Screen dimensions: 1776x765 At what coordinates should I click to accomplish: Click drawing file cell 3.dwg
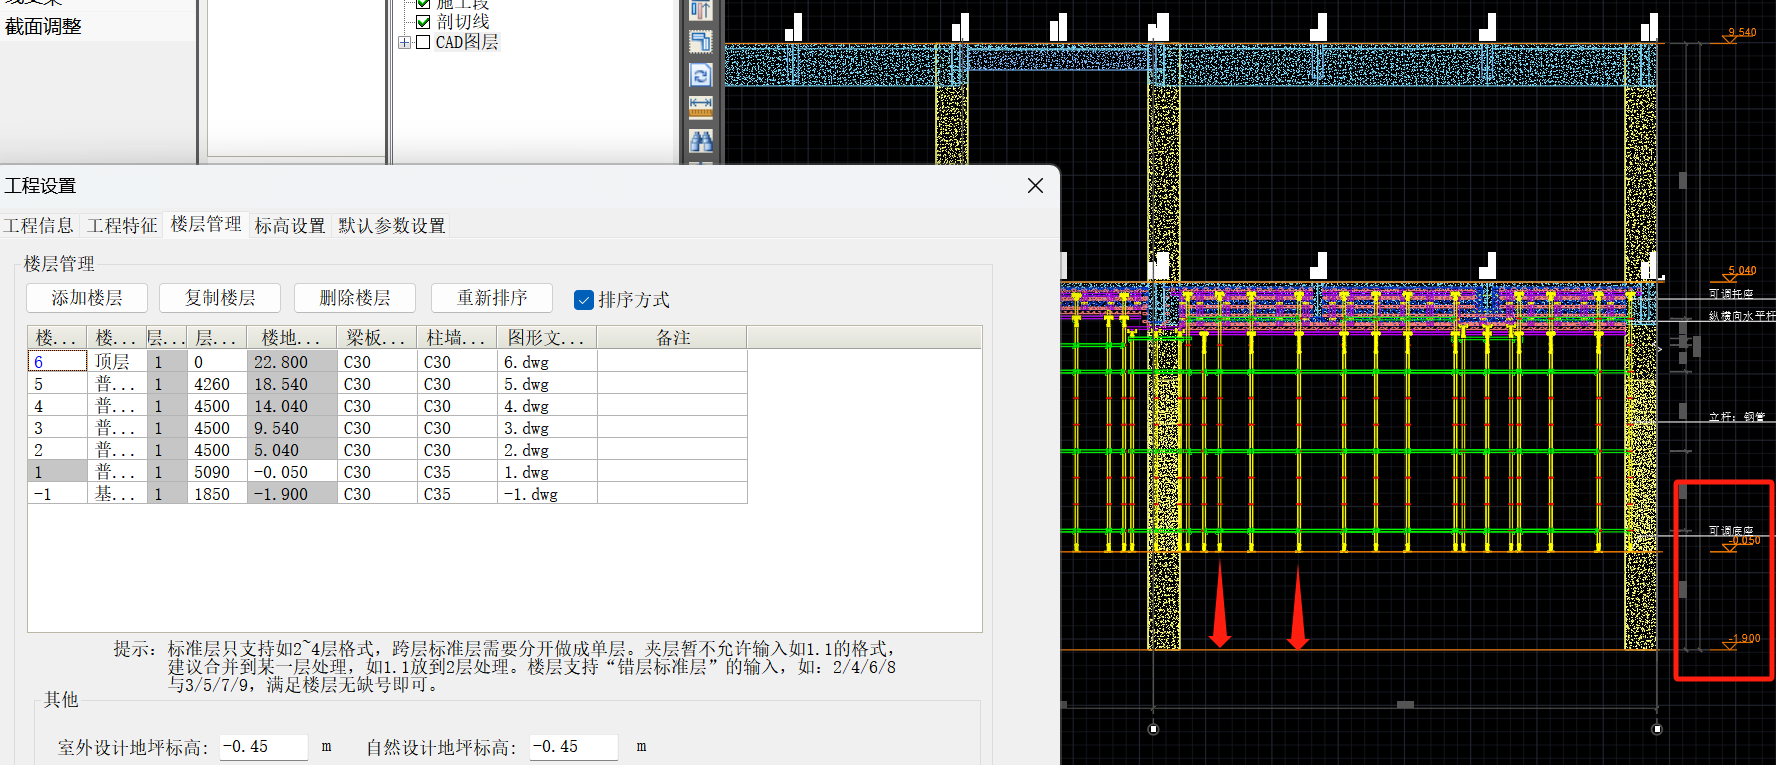[x=547, y=427]
